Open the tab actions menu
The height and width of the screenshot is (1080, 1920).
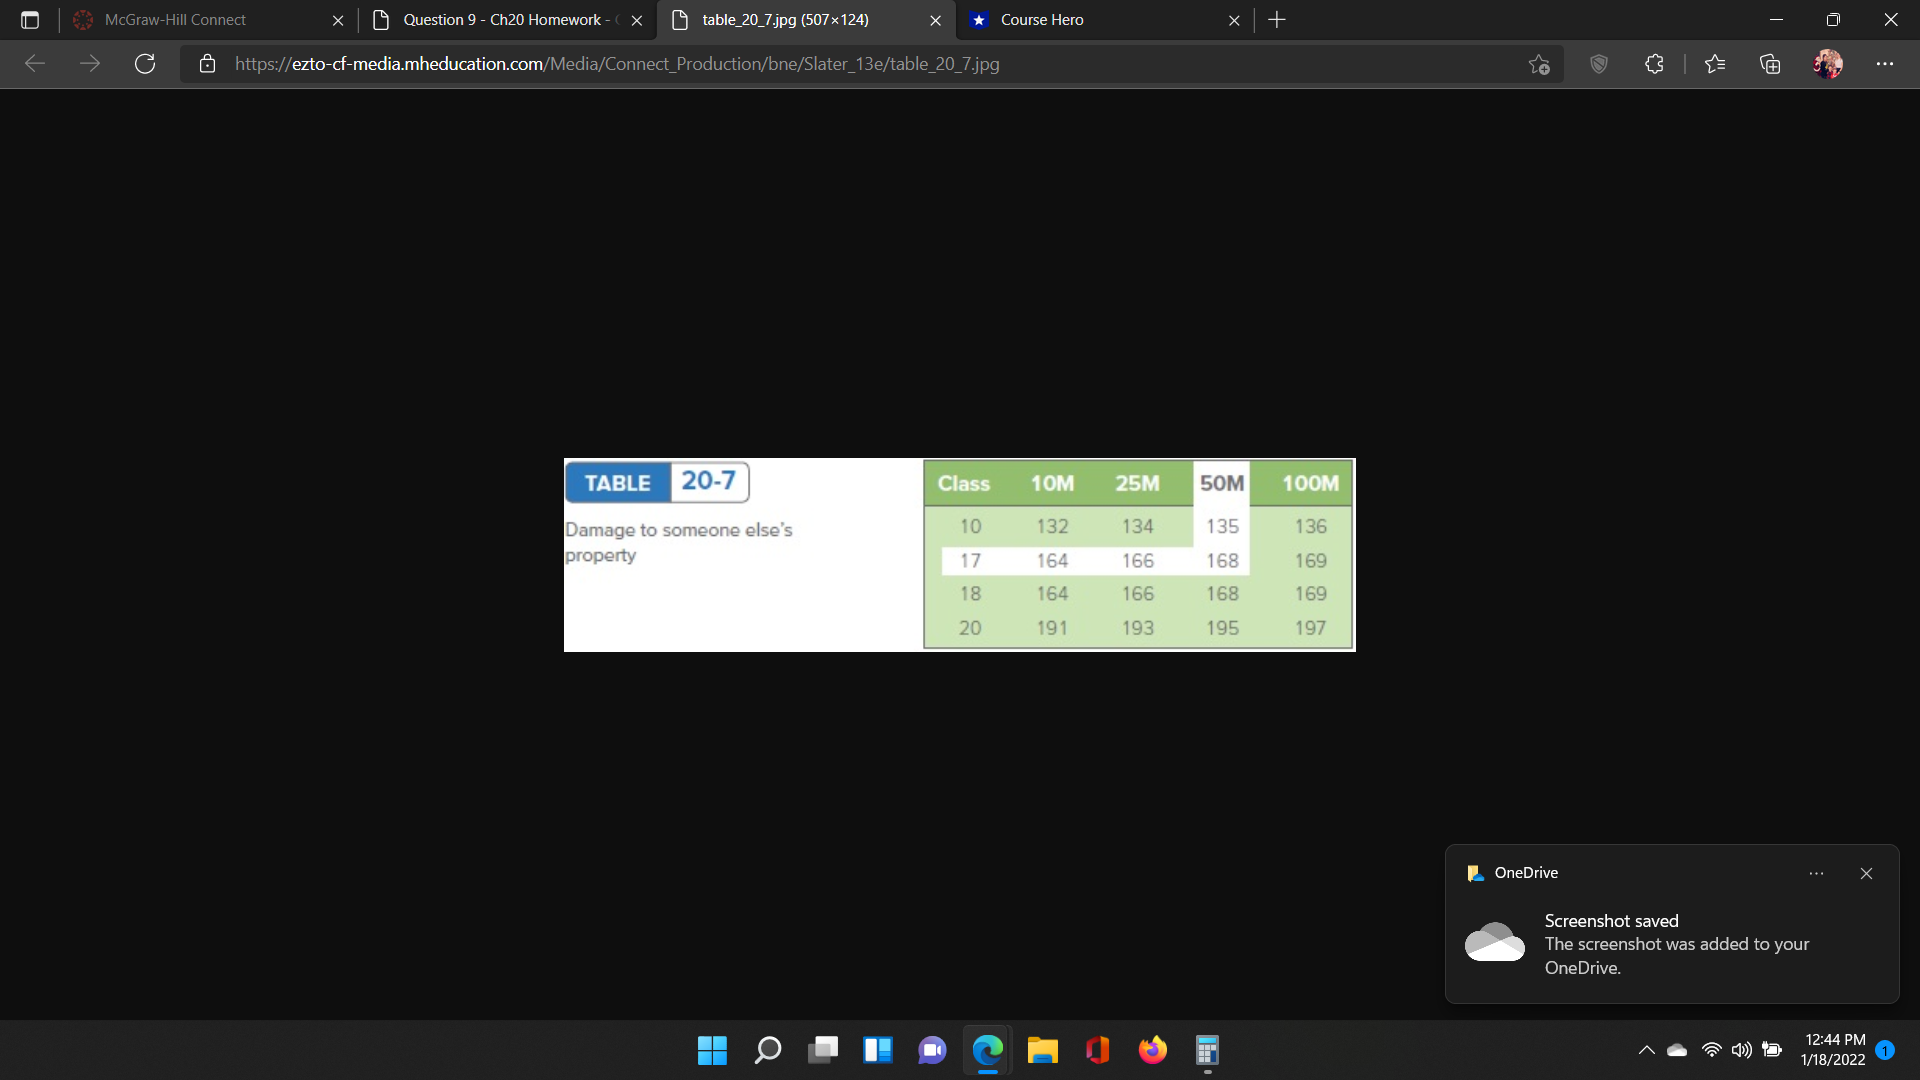[29, 19]
